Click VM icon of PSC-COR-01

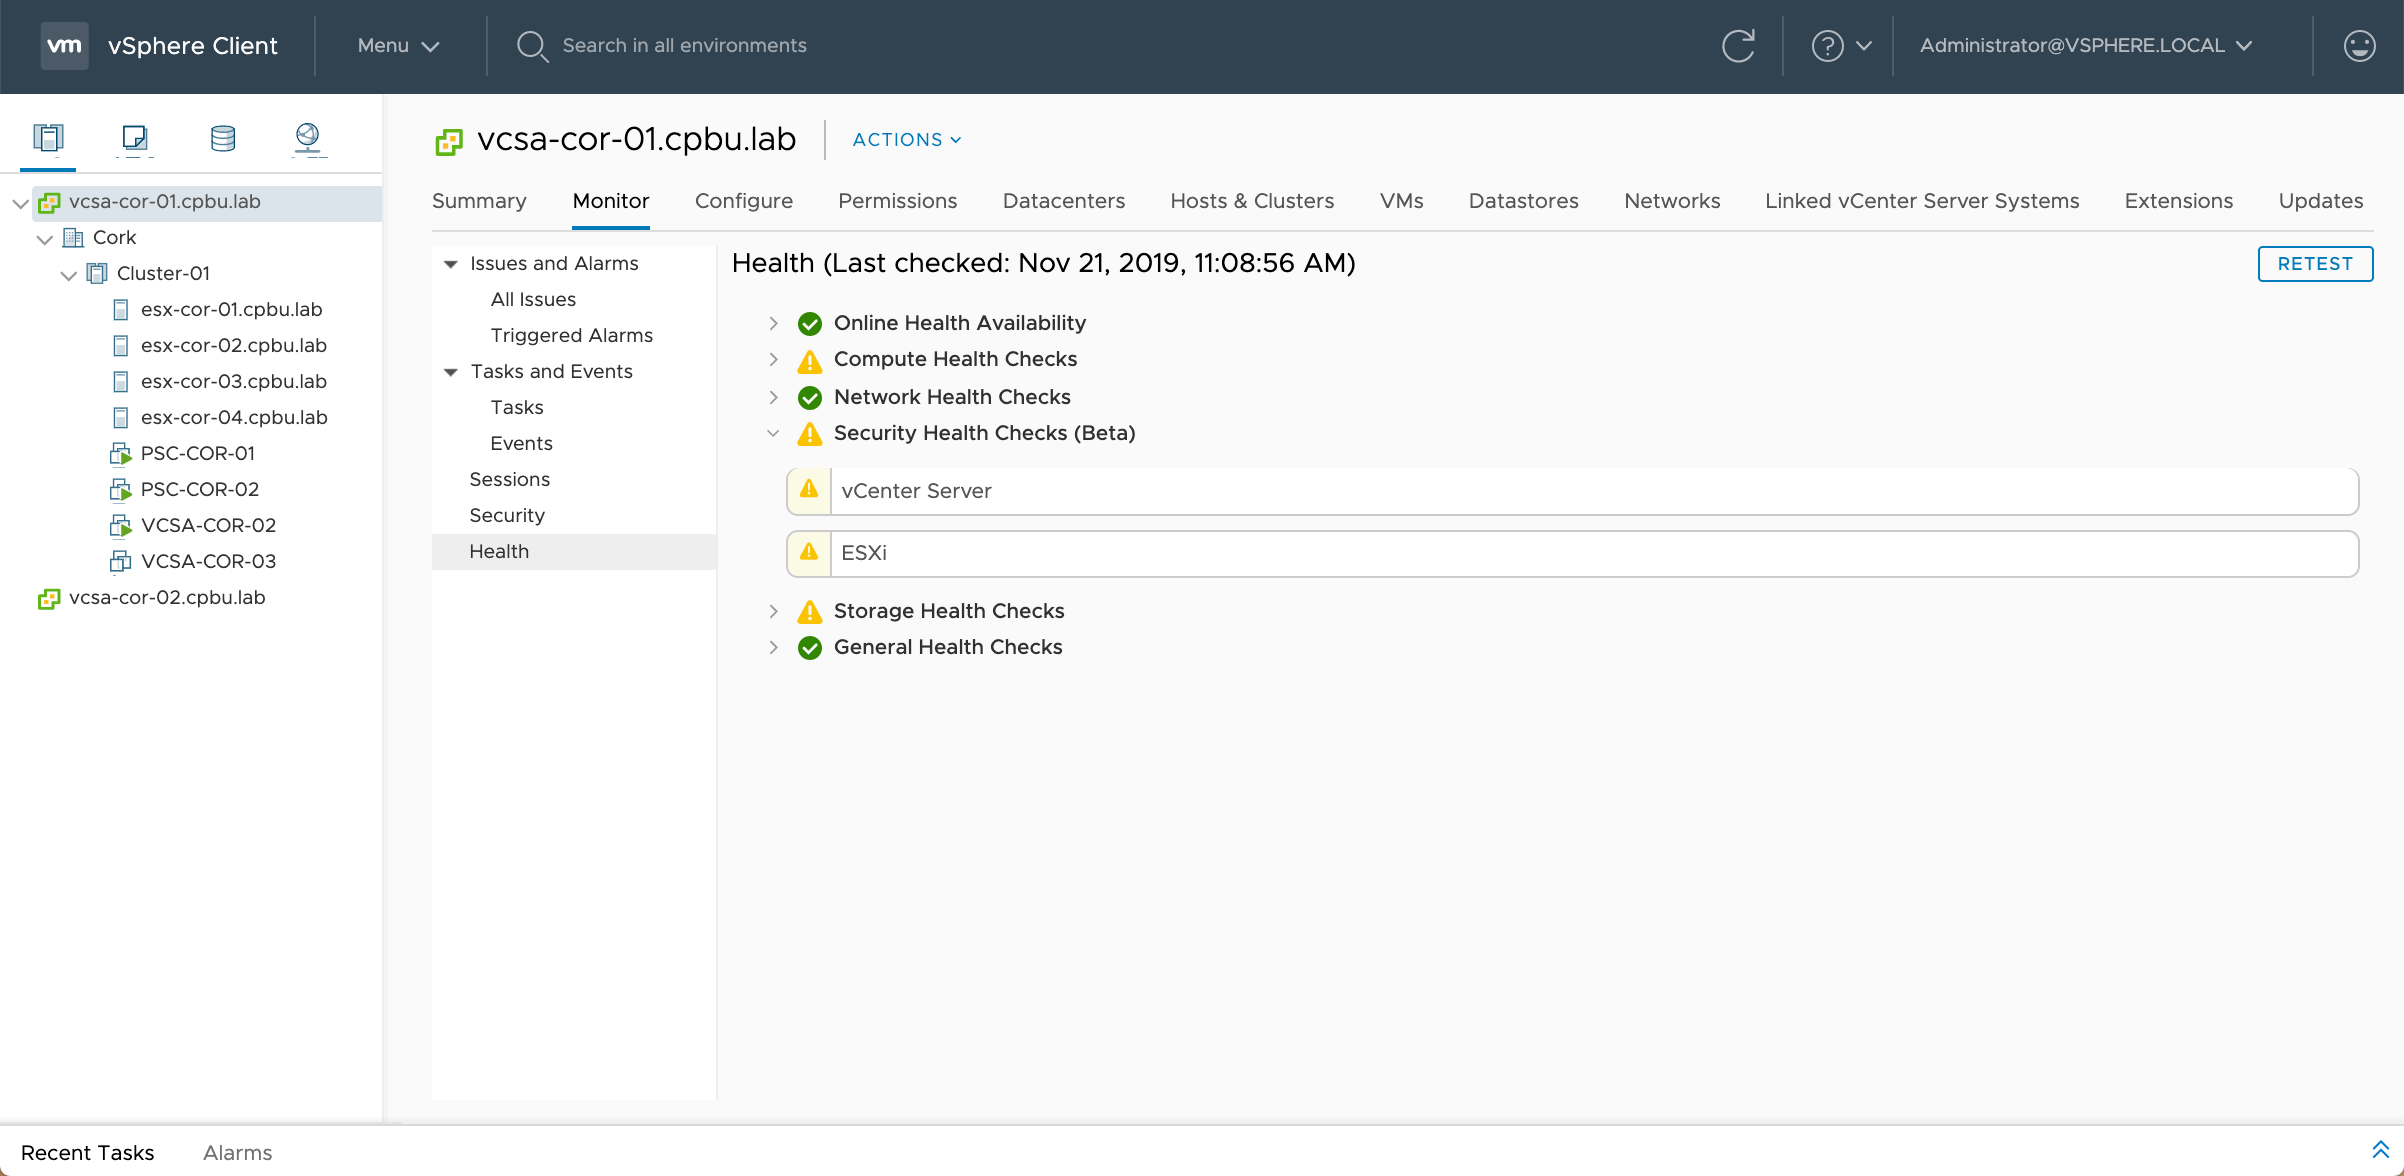tap(120, 454)
